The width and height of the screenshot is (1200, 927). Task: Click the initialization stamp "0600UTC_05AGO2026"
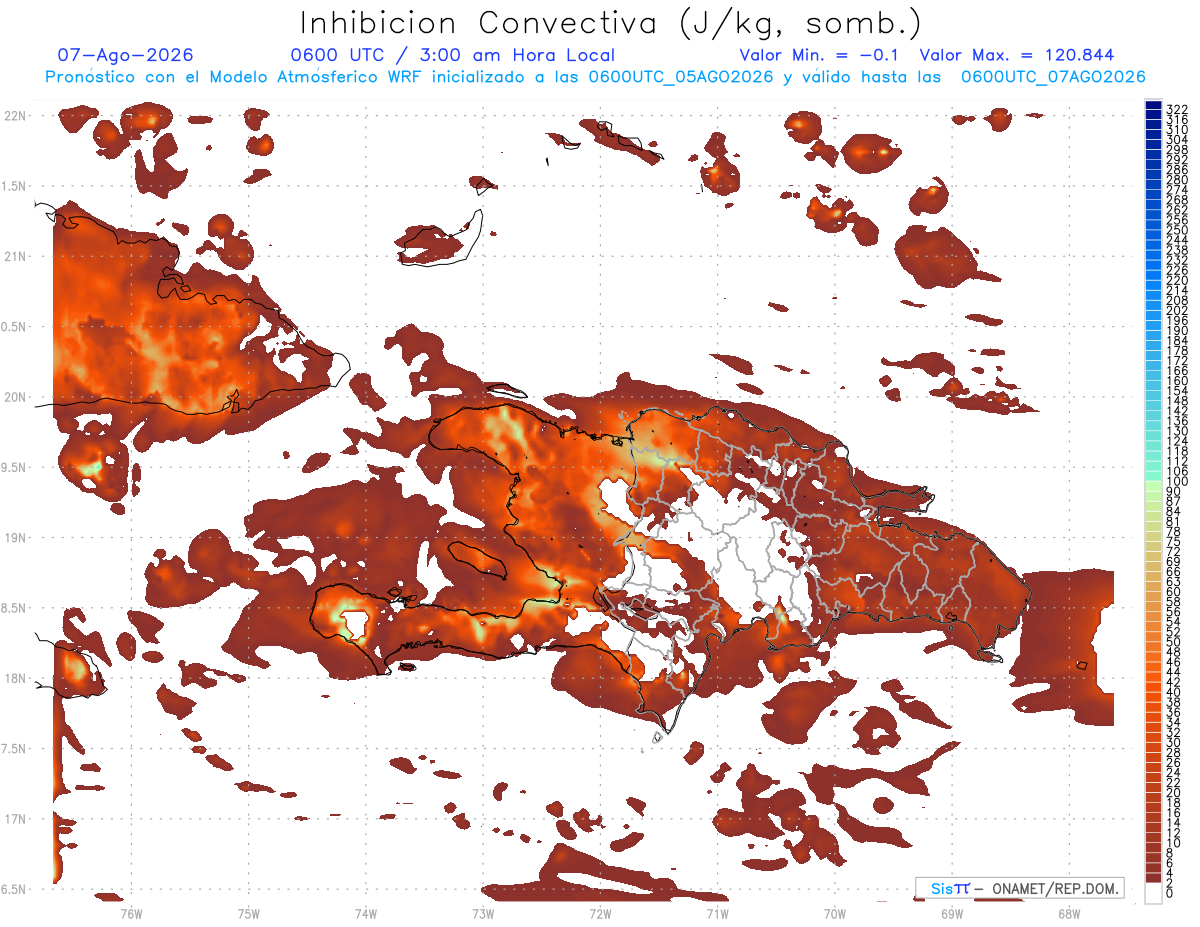[x=681, y=77]
